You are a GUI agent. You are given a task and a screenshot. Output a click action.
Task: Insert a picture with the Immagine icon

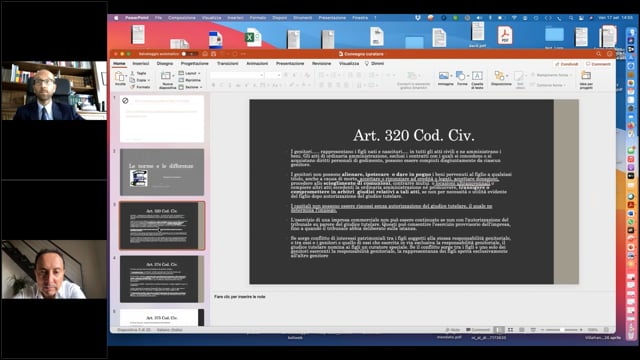(x=445, y=78)
